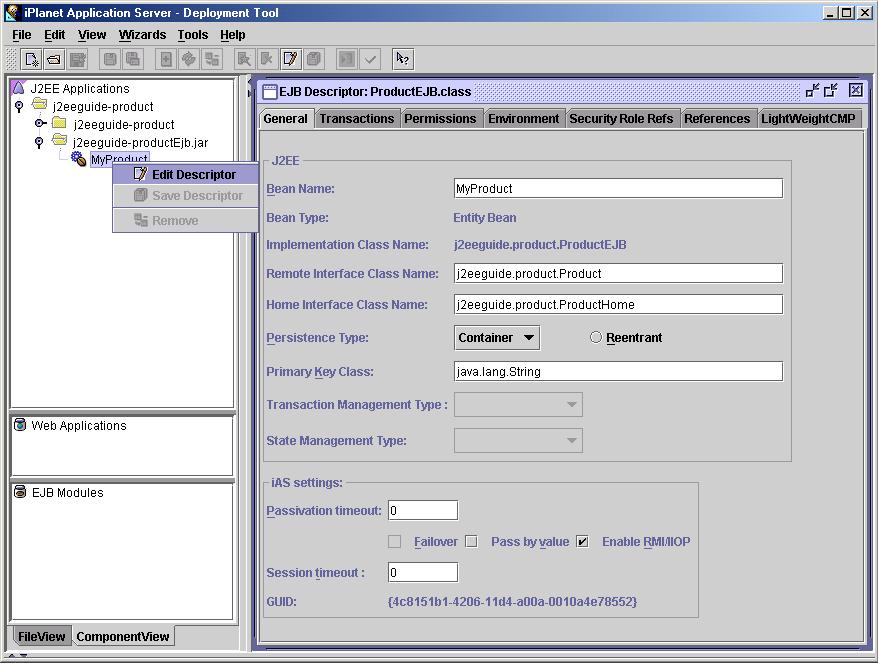Image resolution: width=878 pixels, height=663 pixels.
Task: Click the Primary Key Class field
Action: coord(618,371)
